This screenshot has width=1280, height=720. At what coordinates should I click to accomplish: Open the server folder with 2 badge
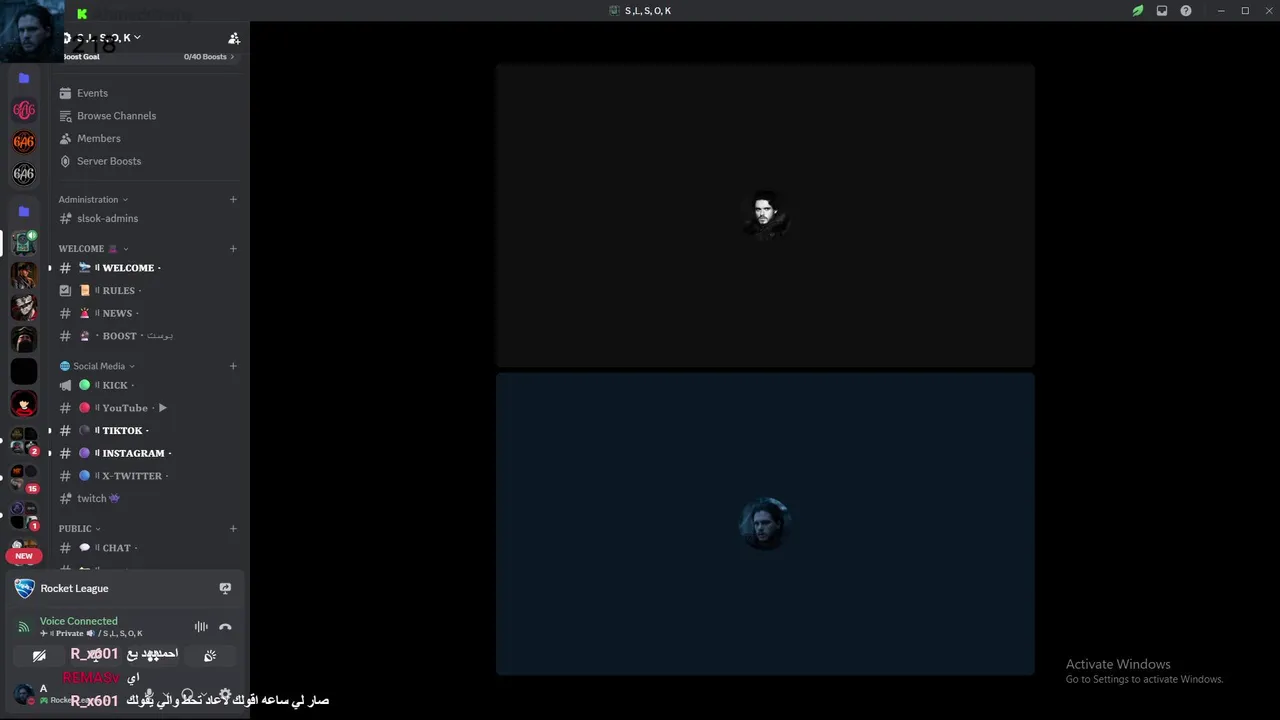tap(24, 441)
